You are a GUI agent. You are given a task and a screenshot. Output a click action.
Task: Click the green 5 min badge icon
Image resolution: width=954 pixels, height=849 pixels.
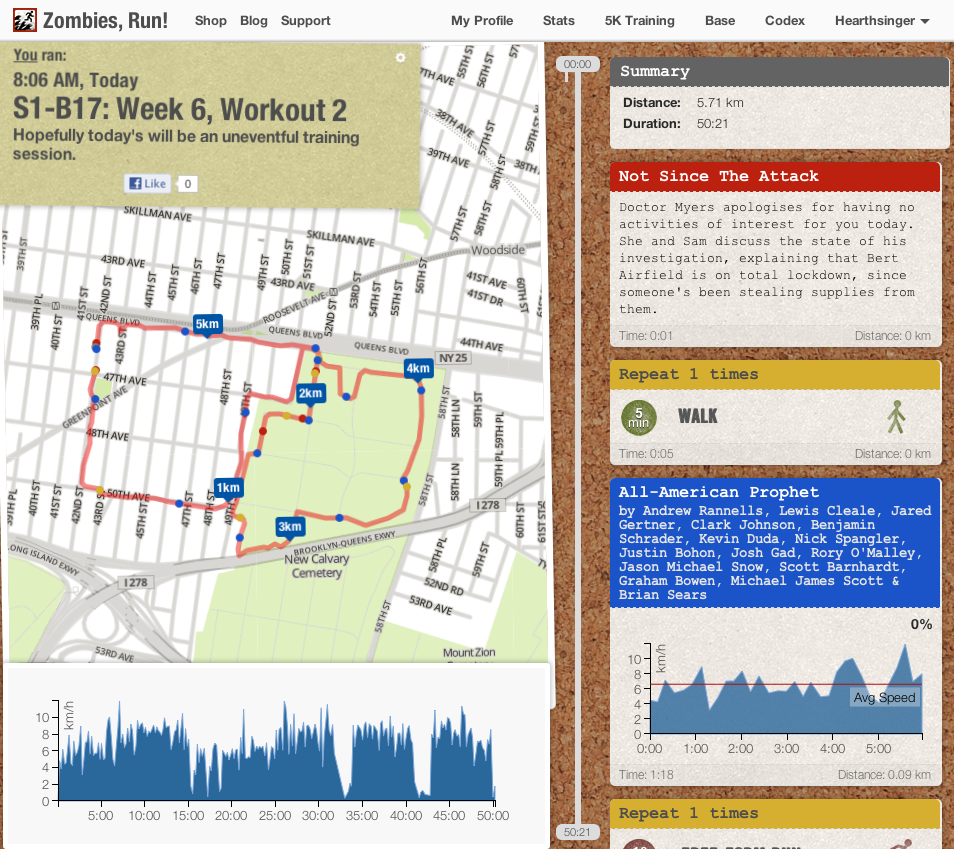(639, 417)
